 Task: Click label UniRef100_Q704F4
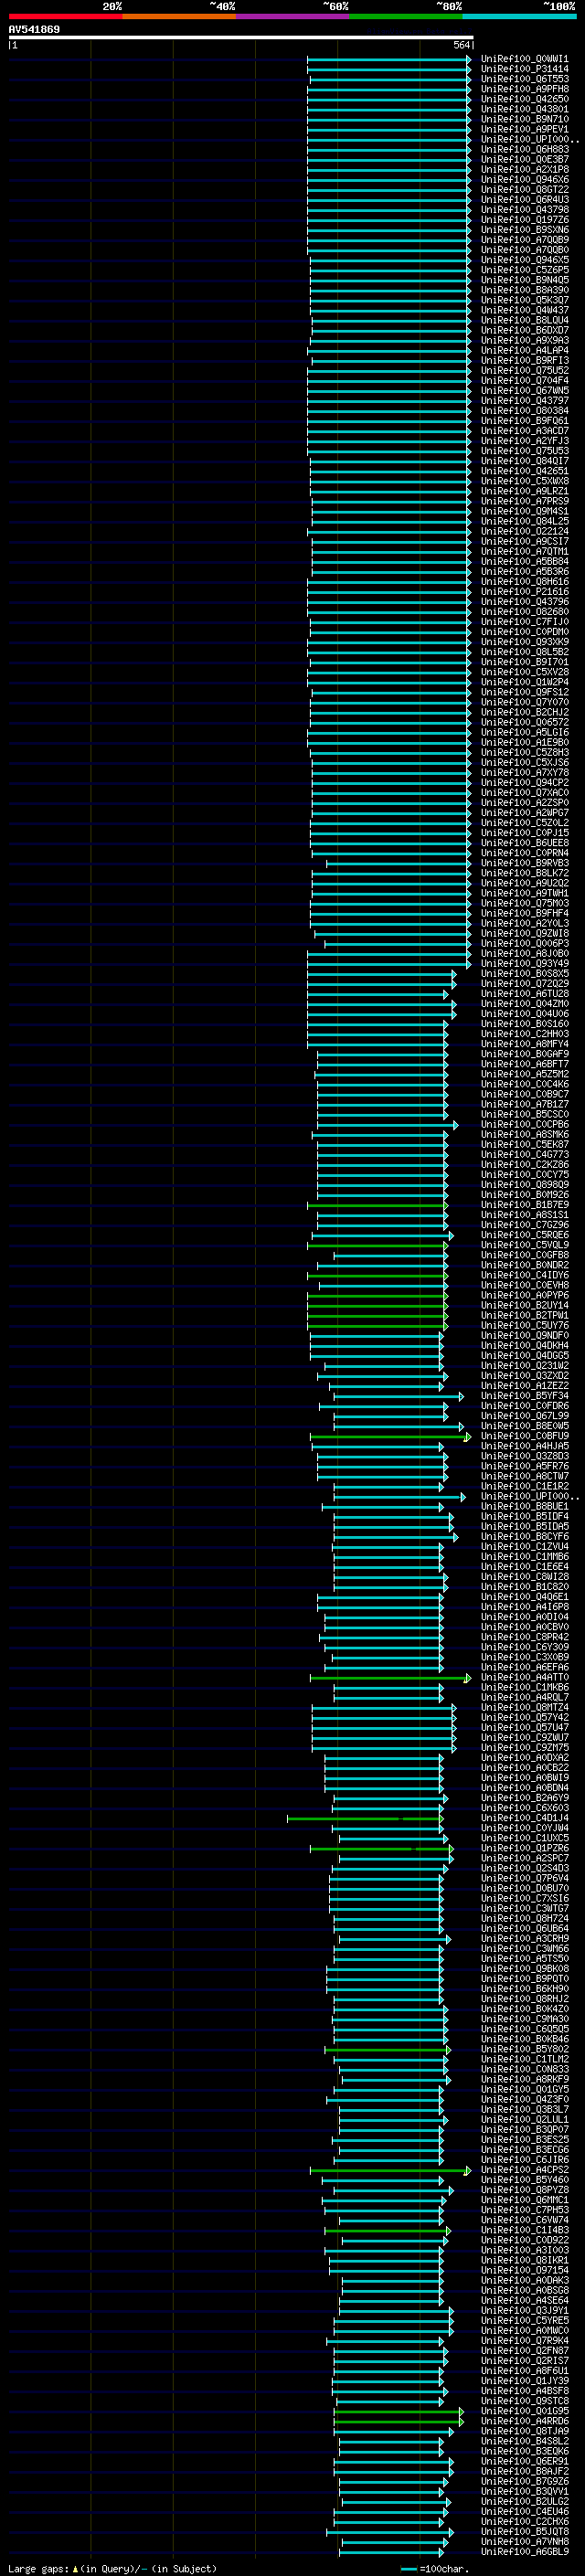click(x=524, y=380)
